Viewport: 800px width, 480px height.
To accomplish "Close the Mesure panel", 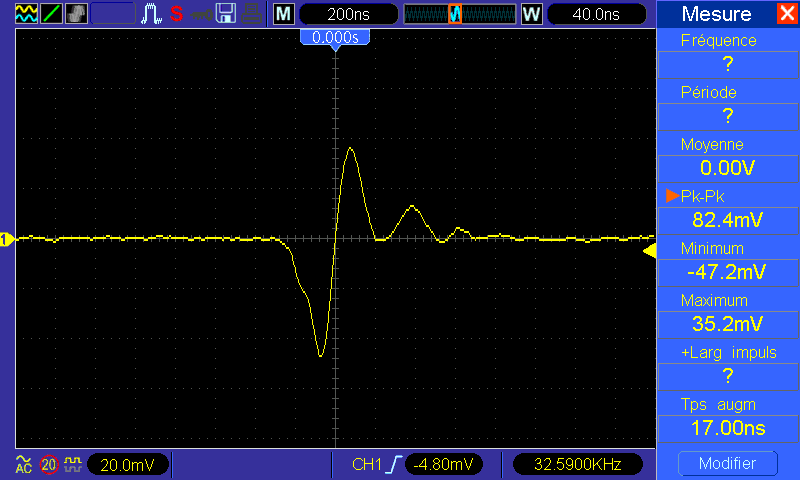I will [x=787, y=14].
